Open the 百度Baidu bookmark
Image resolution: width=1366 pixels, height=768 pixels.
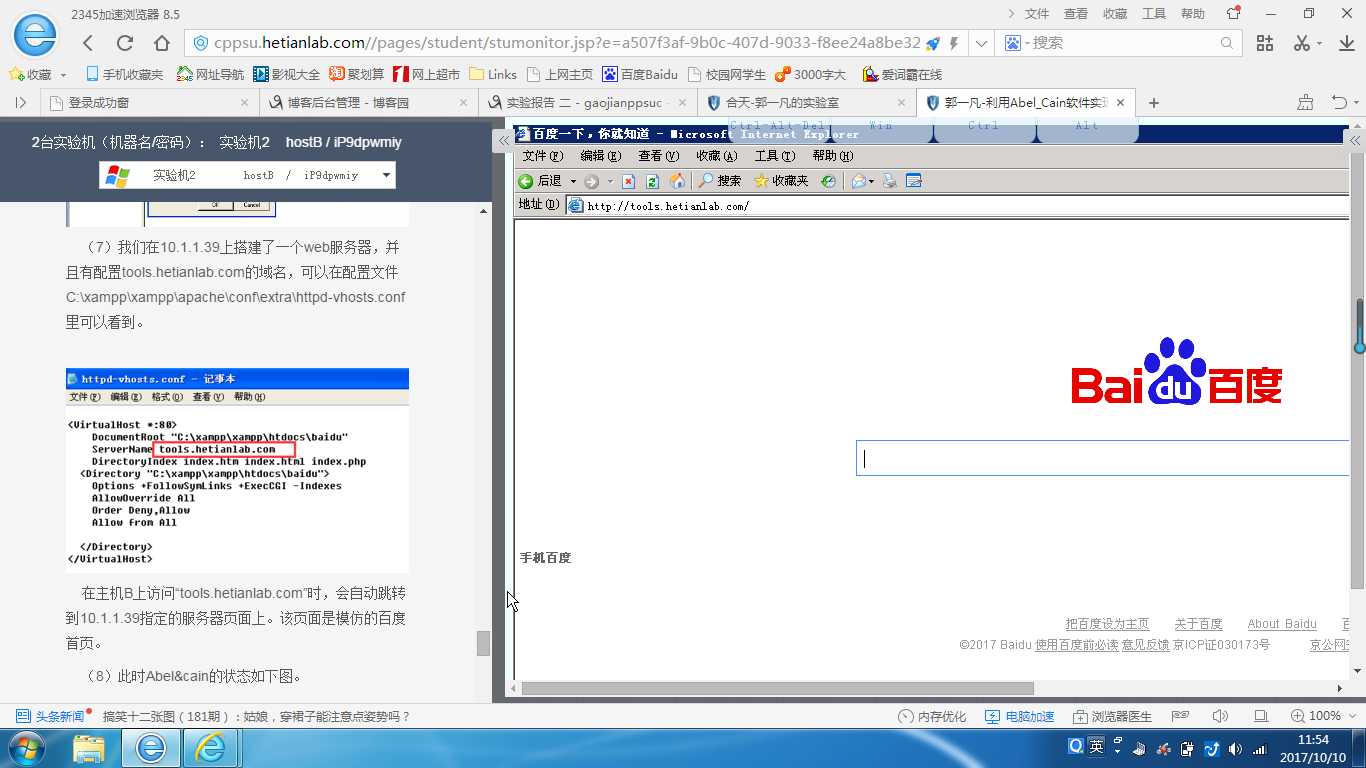(639, 74)
